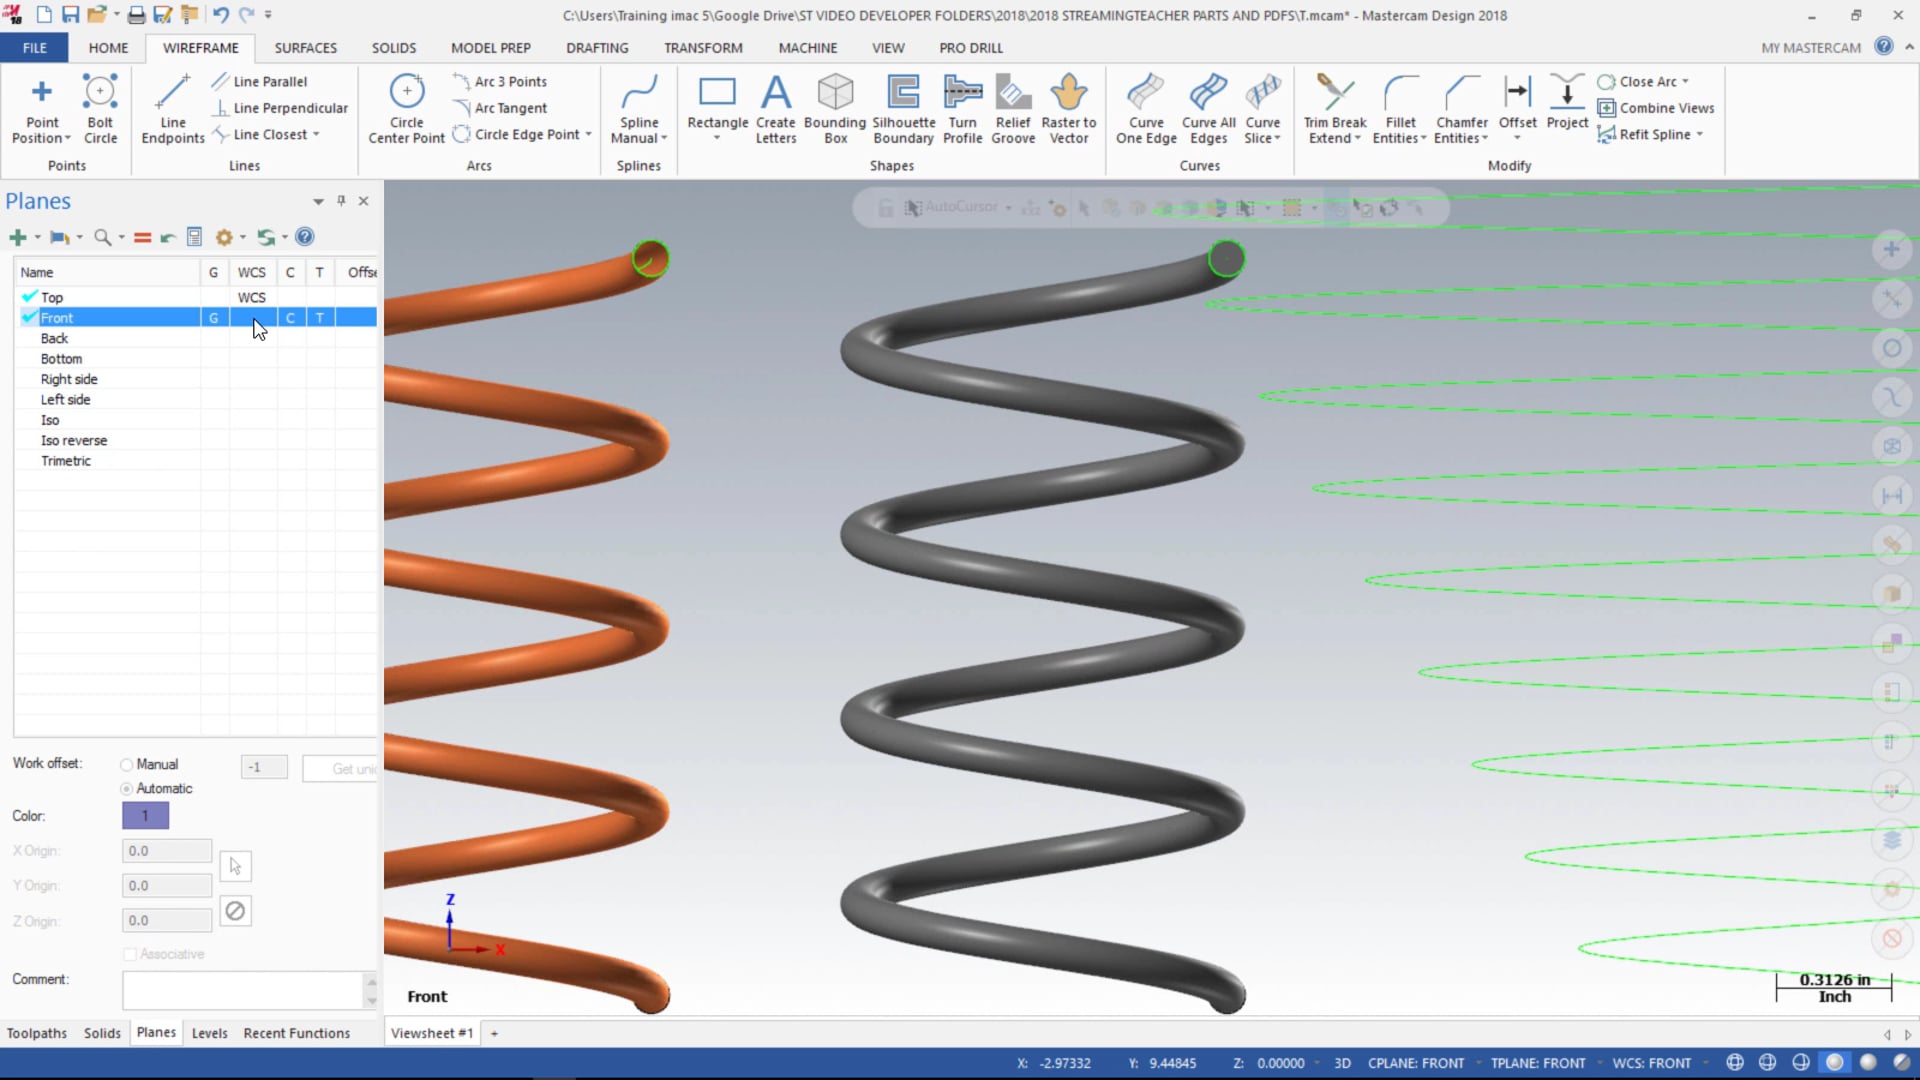Click the Project modify tool
This screenshot has height=1080, width=1920.
pyautogui.click(x=1567, y=100)
